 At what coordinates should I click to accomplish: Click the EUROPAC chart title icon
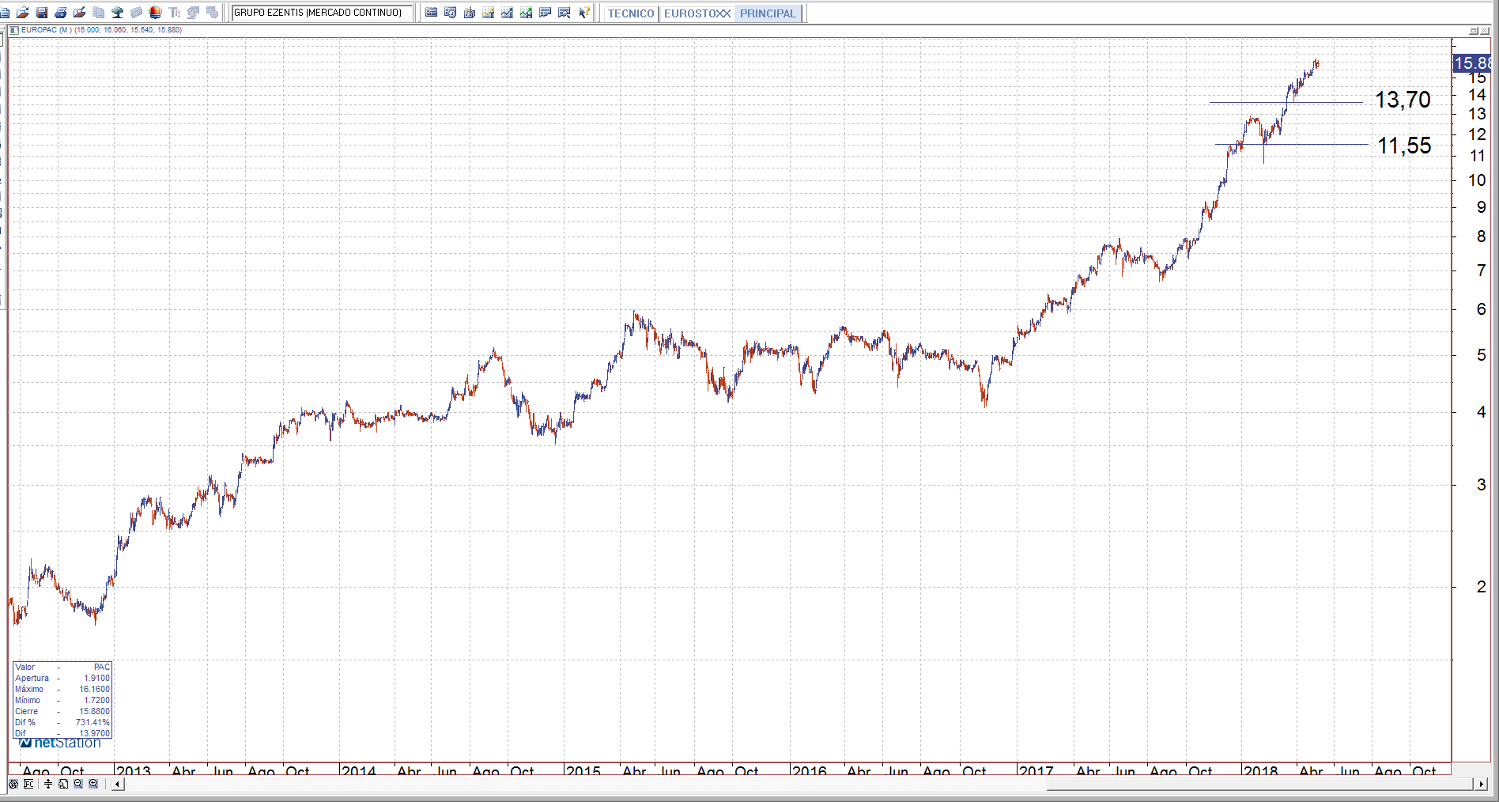(13, 30)
